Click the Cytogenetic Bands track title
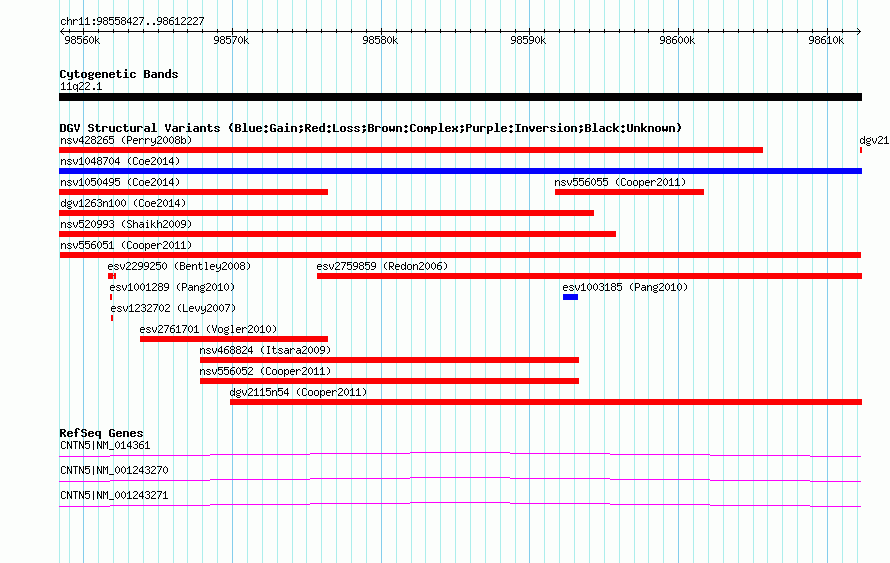This screenshot has width=890, height=563. [x=119, y=74]
